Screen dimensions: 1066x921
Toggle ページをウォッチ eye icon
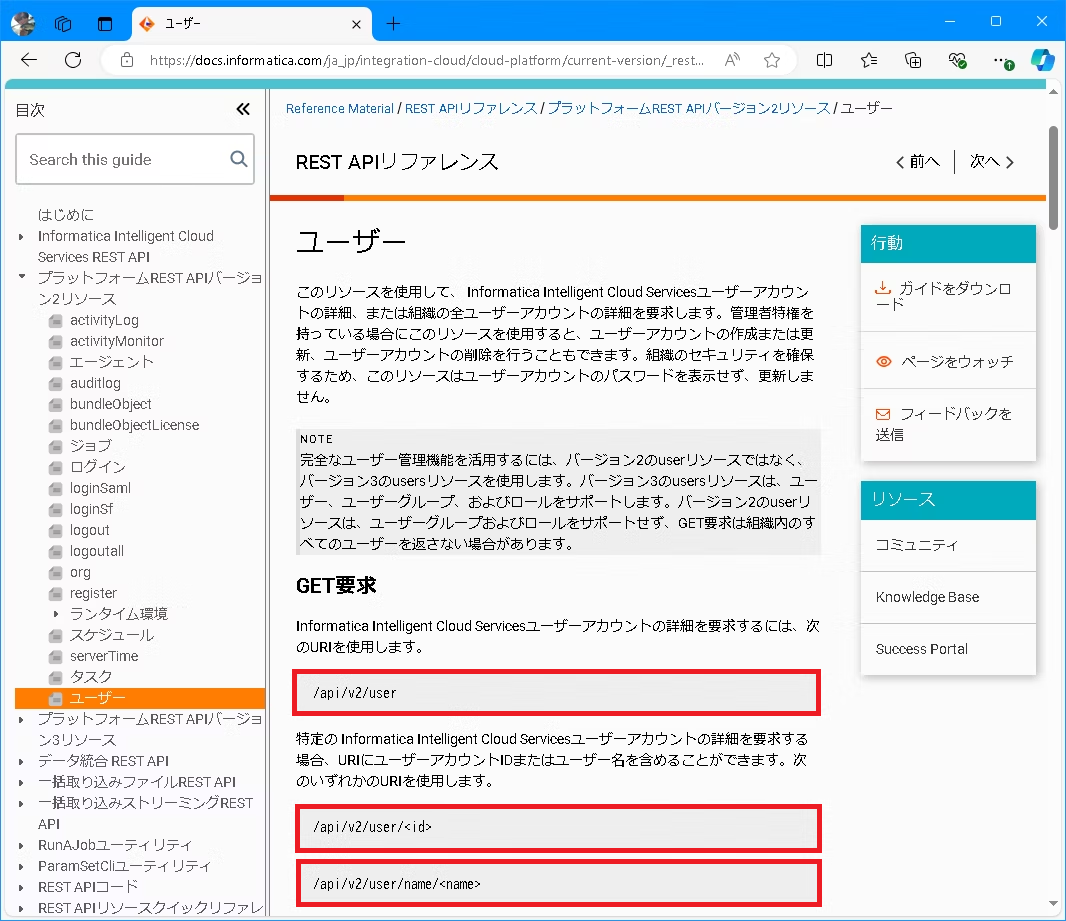point(883,362)
